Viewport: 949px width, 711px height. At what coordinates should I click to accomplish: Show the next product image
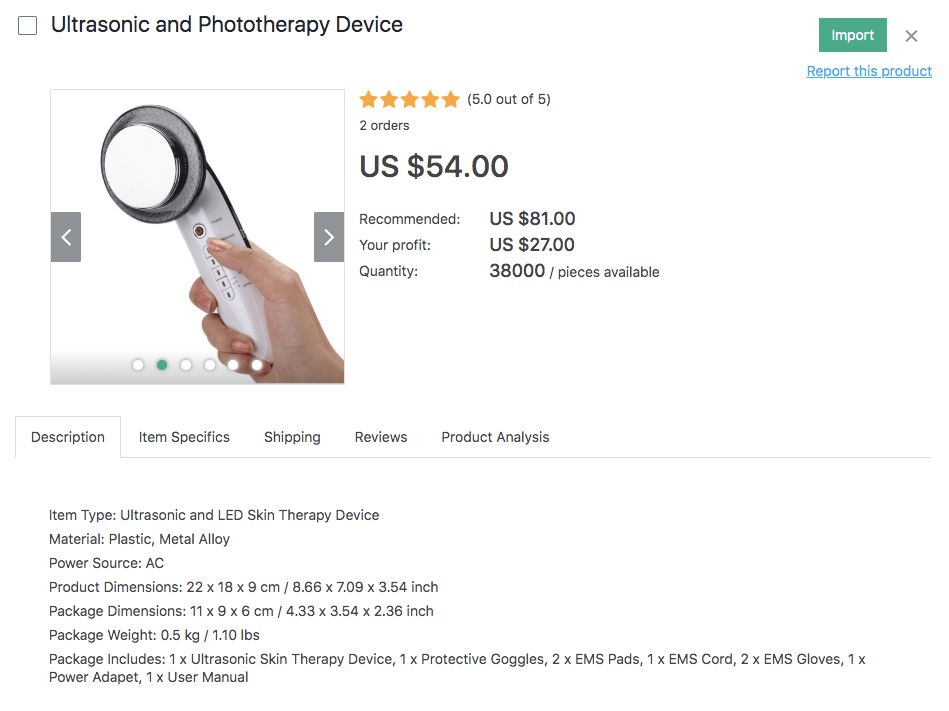(329, 237)
